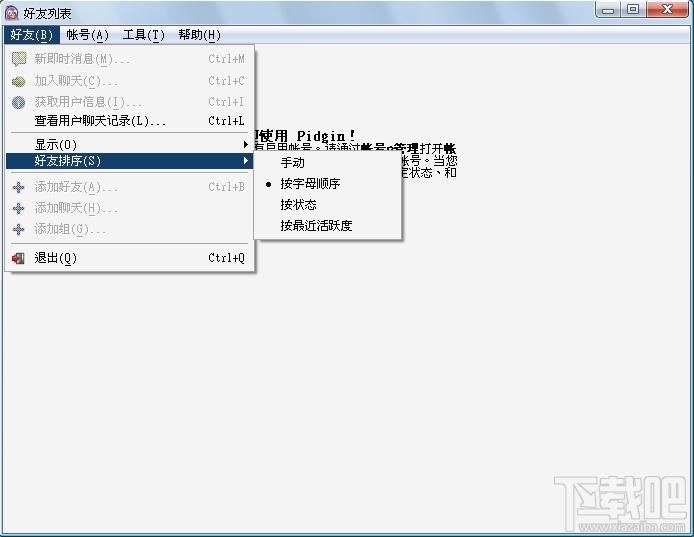Viewport: 694px width, 537px height.
Task: Click the Pidgin logo in the title bar
Action: (12, 13)
